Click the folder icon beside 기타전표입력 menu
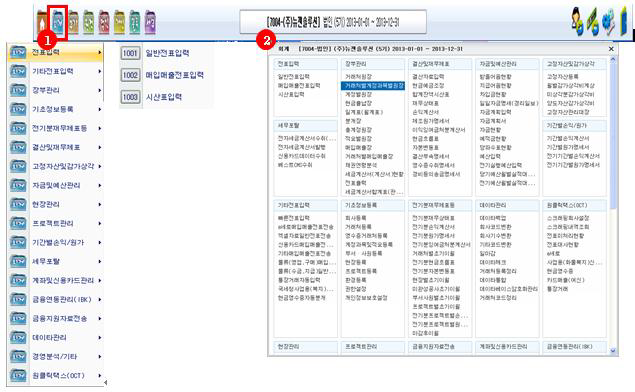This screenshot has width=635, height=392. (18, 71)
